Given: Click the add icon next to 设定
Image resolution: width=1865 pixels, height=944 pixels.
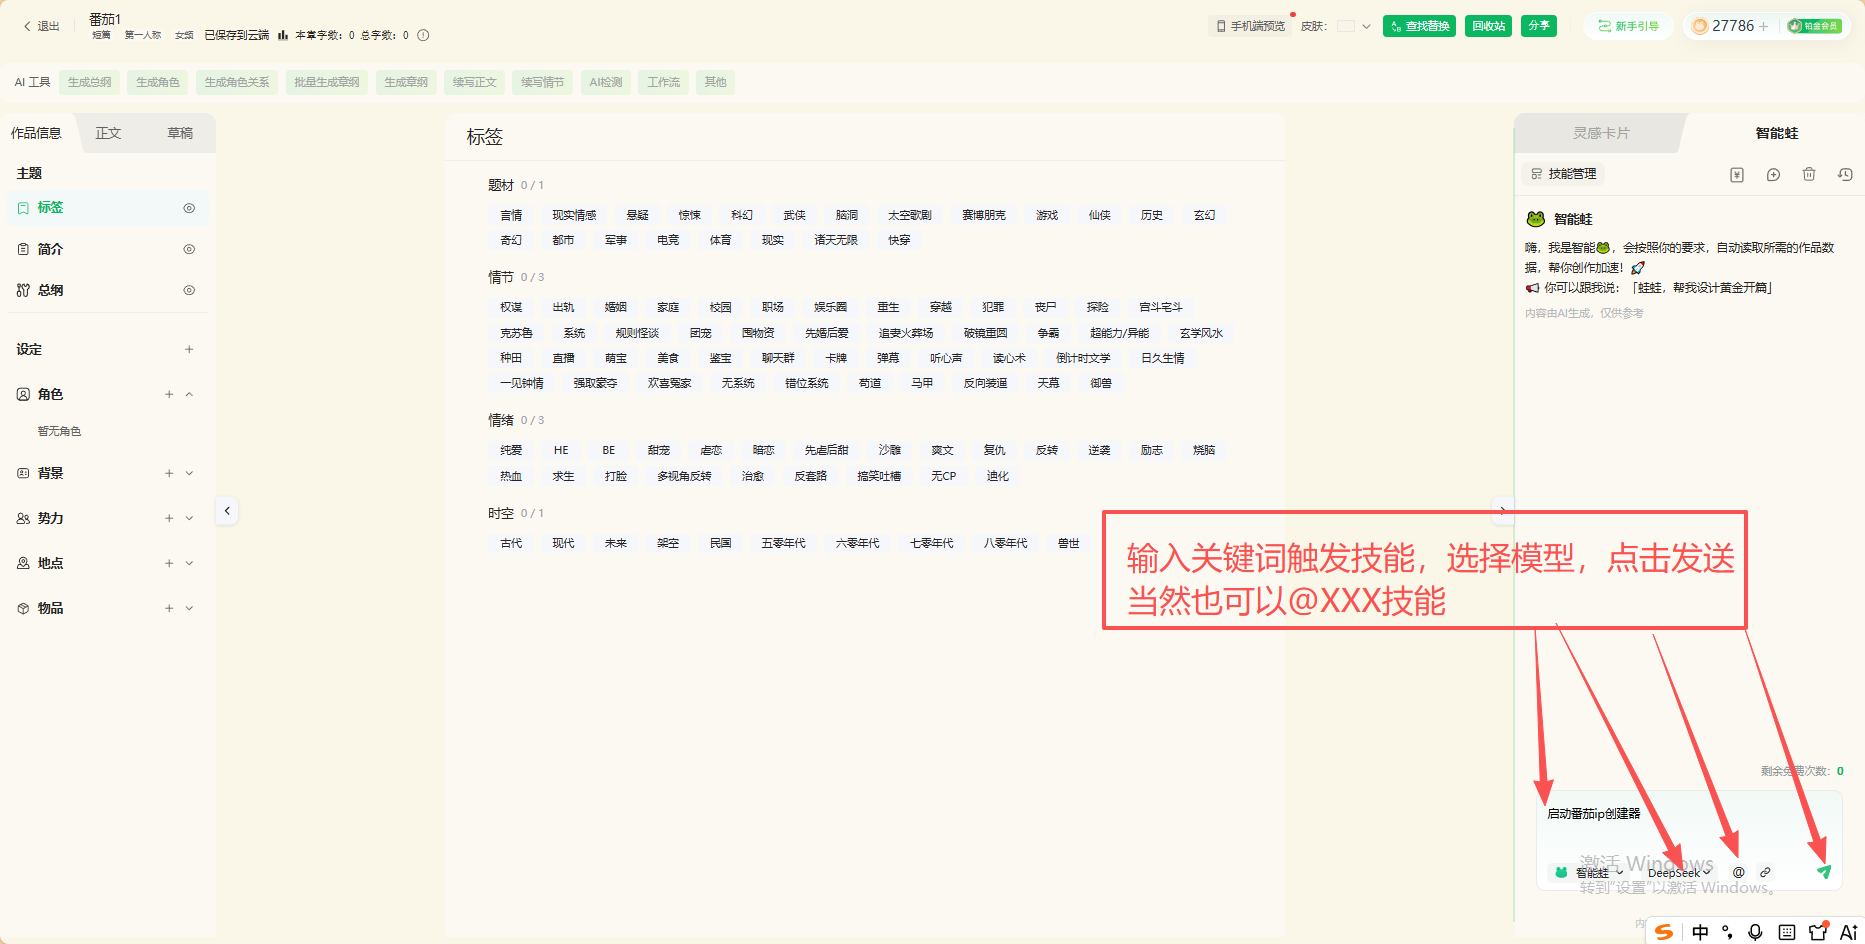Looking at the screenshot, I should (189, 349).
